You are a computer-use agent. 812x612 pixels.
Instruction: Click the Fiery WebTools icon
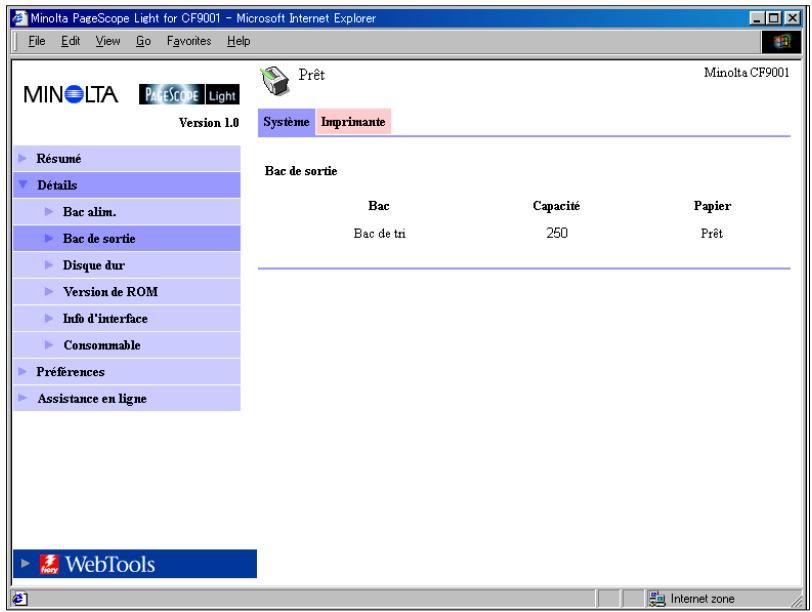click(50, 564)
